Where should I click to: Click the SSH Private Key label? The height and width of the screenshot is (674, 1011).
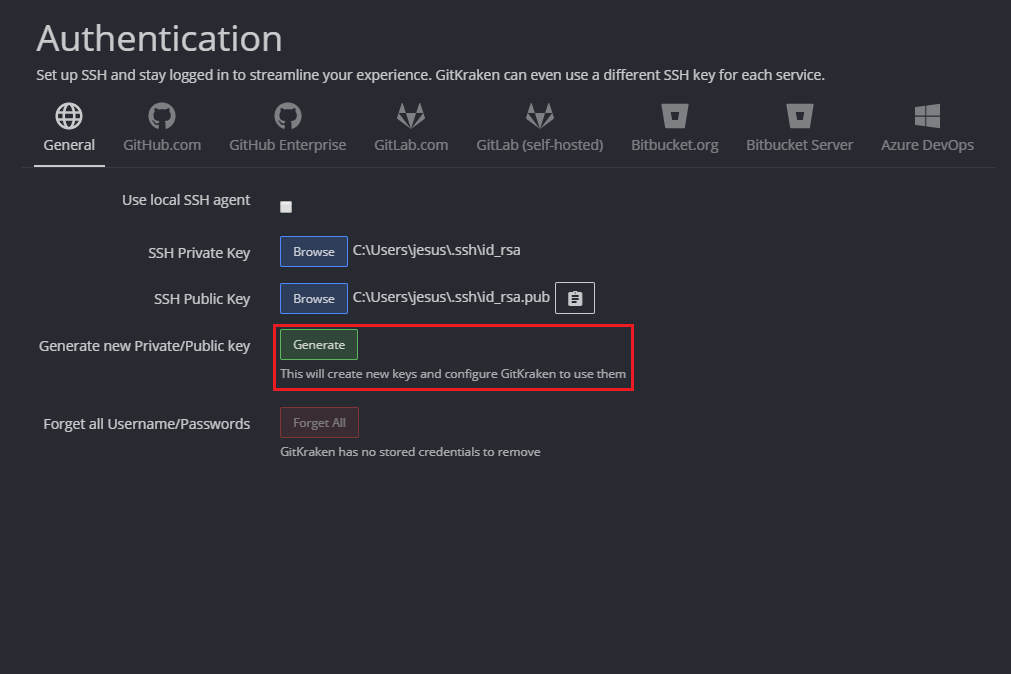(x=199, y=253)
